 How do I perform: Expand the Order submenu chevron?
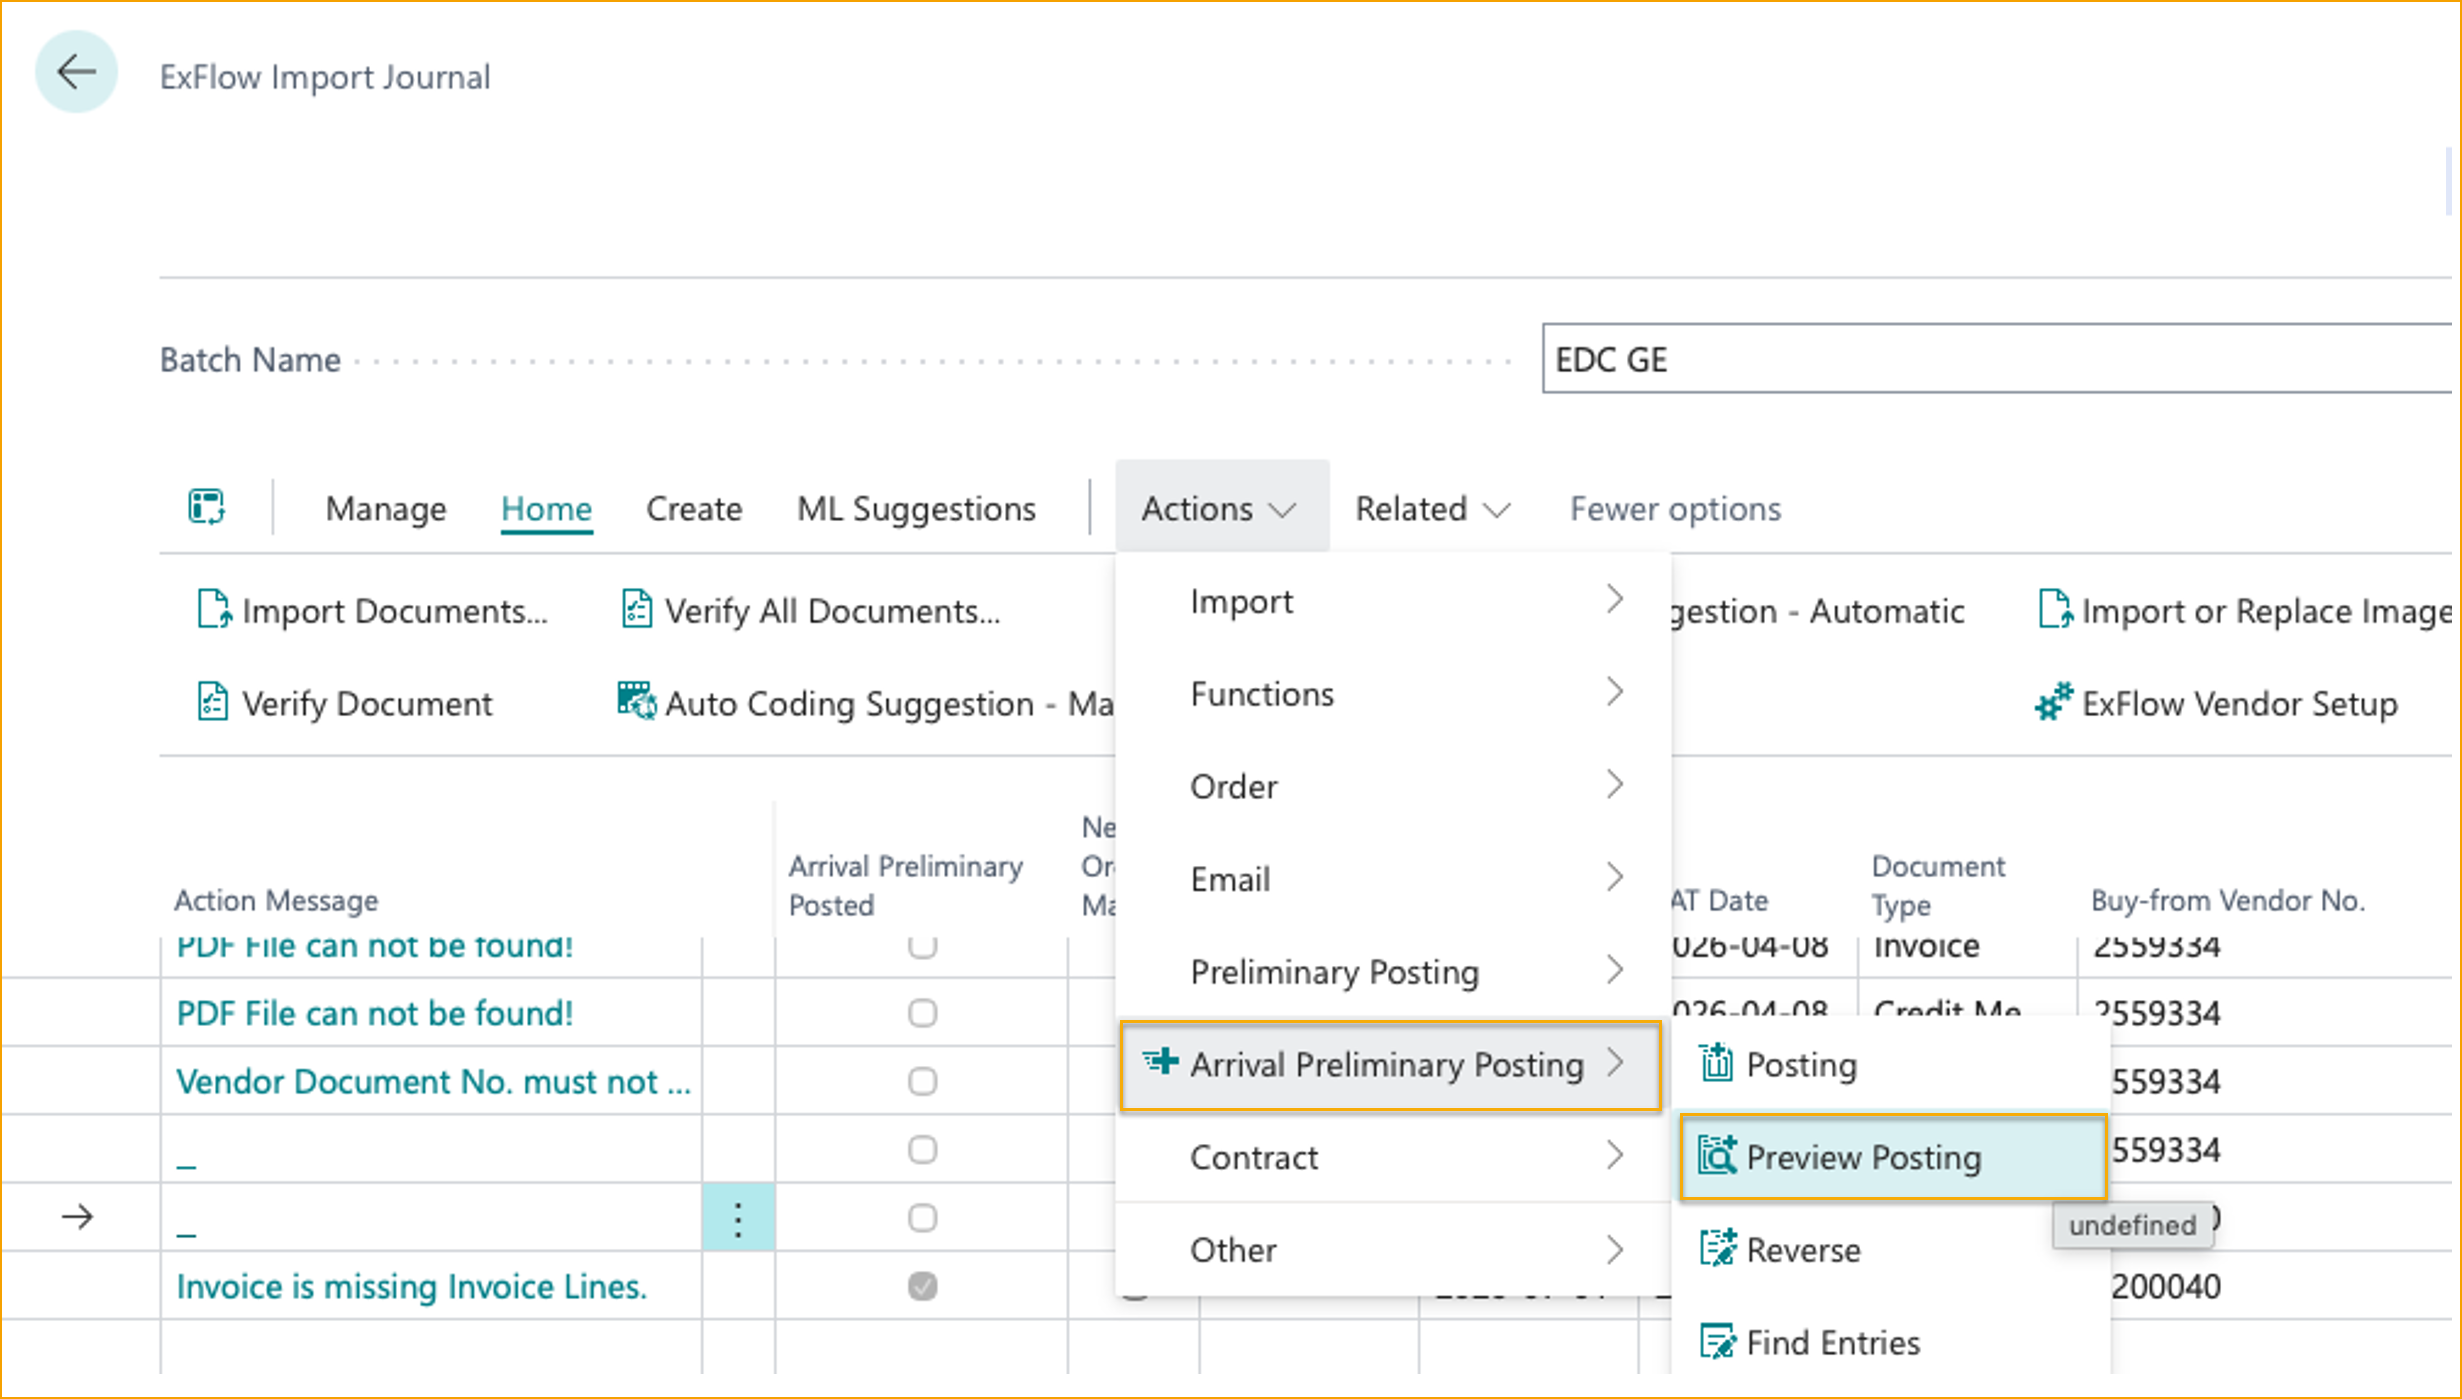coord(1614,785)
